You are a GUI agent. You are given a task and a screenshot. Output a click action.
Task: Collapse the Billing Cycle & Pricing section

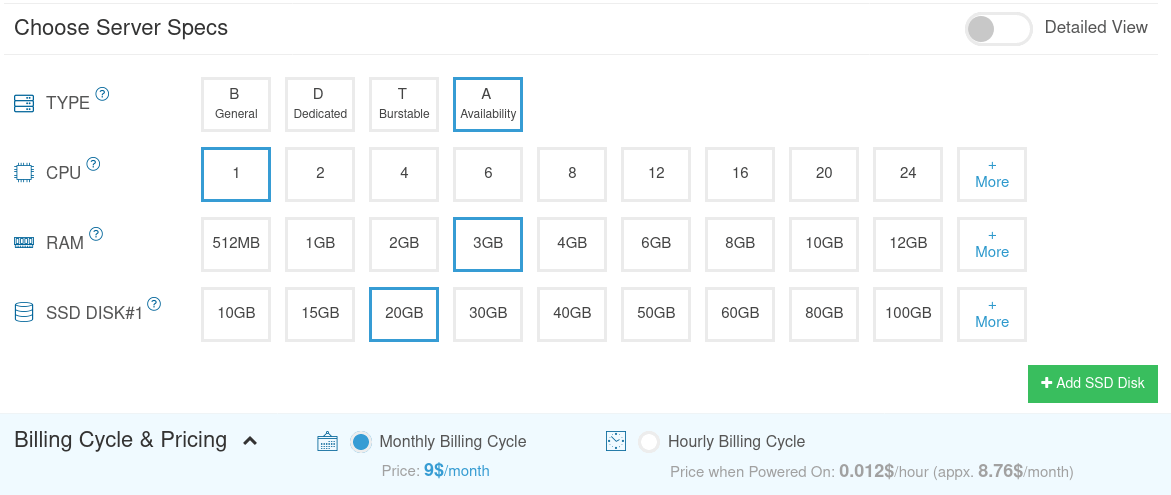click(x=250, y=441)
